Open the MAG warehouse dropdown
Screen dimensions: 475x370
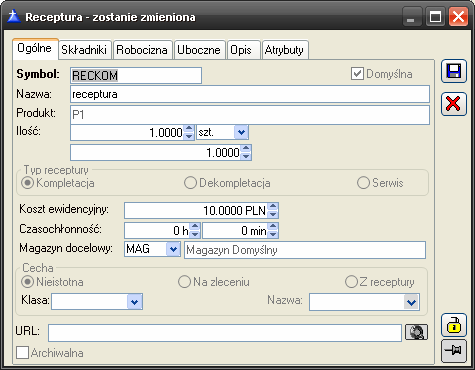point(173,249)
